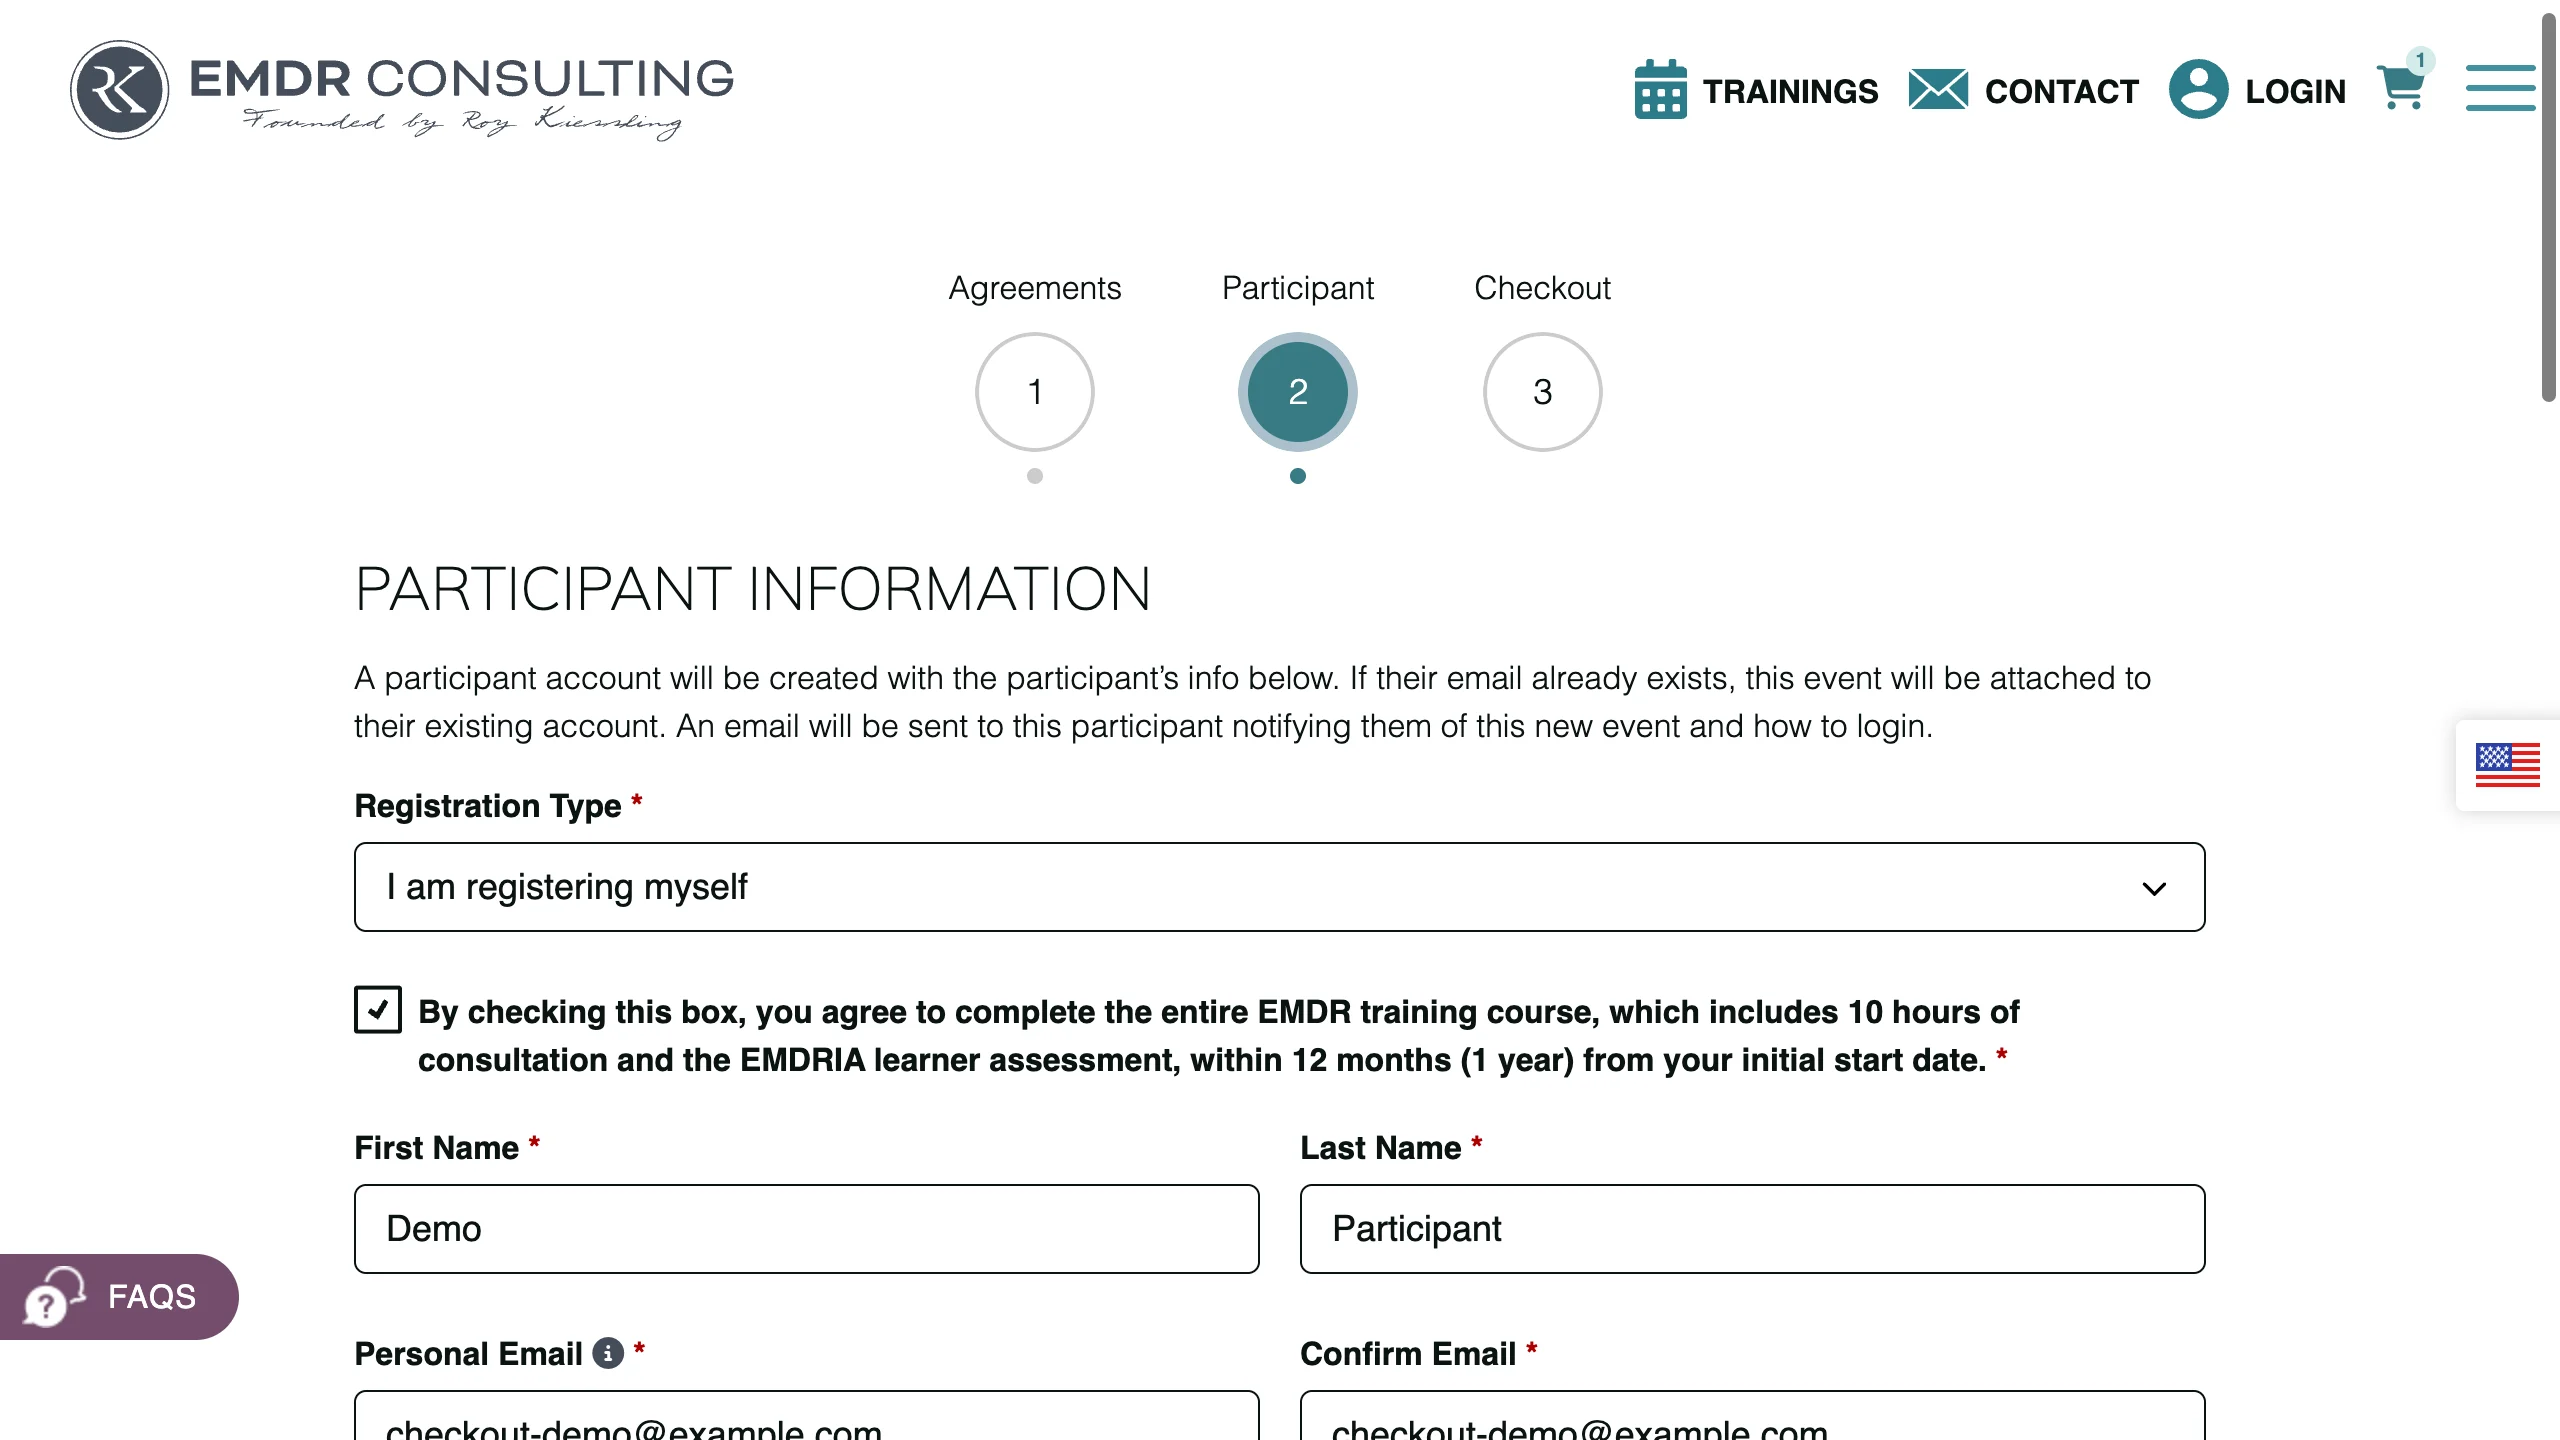Click the Registration Type label

pos(488,806)
